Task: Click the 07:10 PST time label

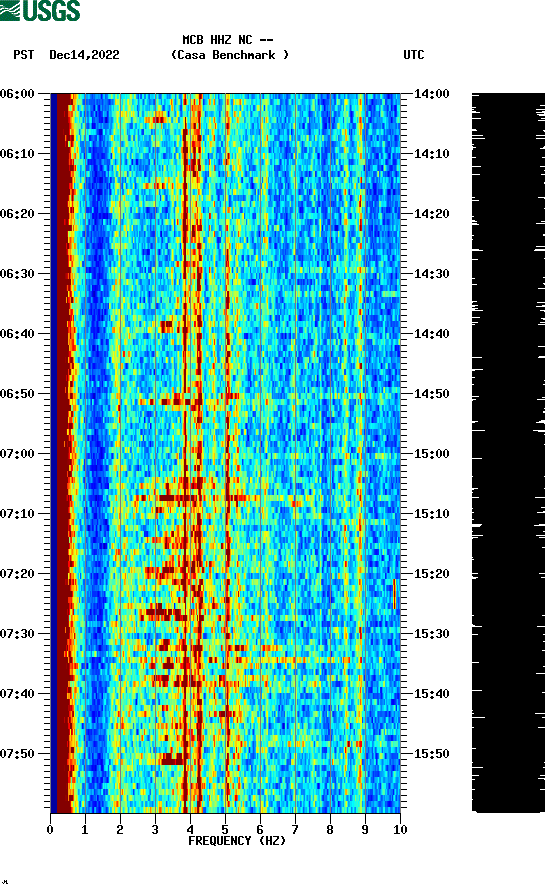Action: click(18, 514)
